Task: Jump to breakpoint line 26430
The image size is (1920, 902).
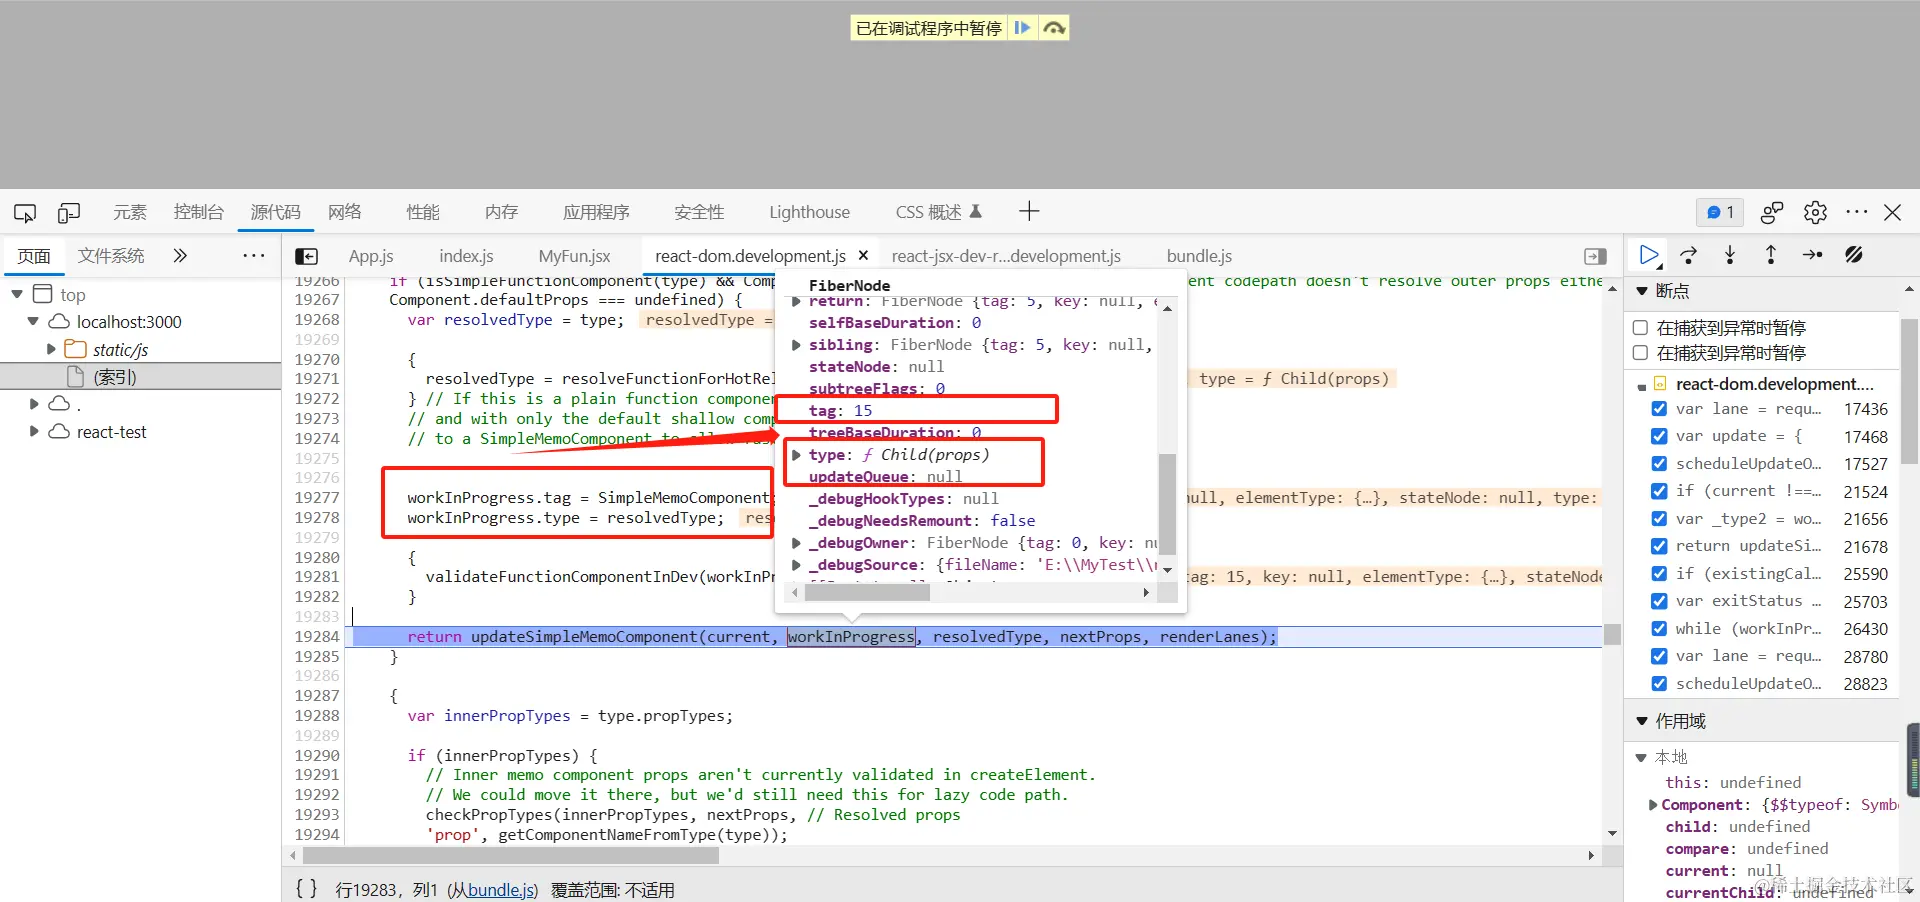Action: [x=1866, y=628]
